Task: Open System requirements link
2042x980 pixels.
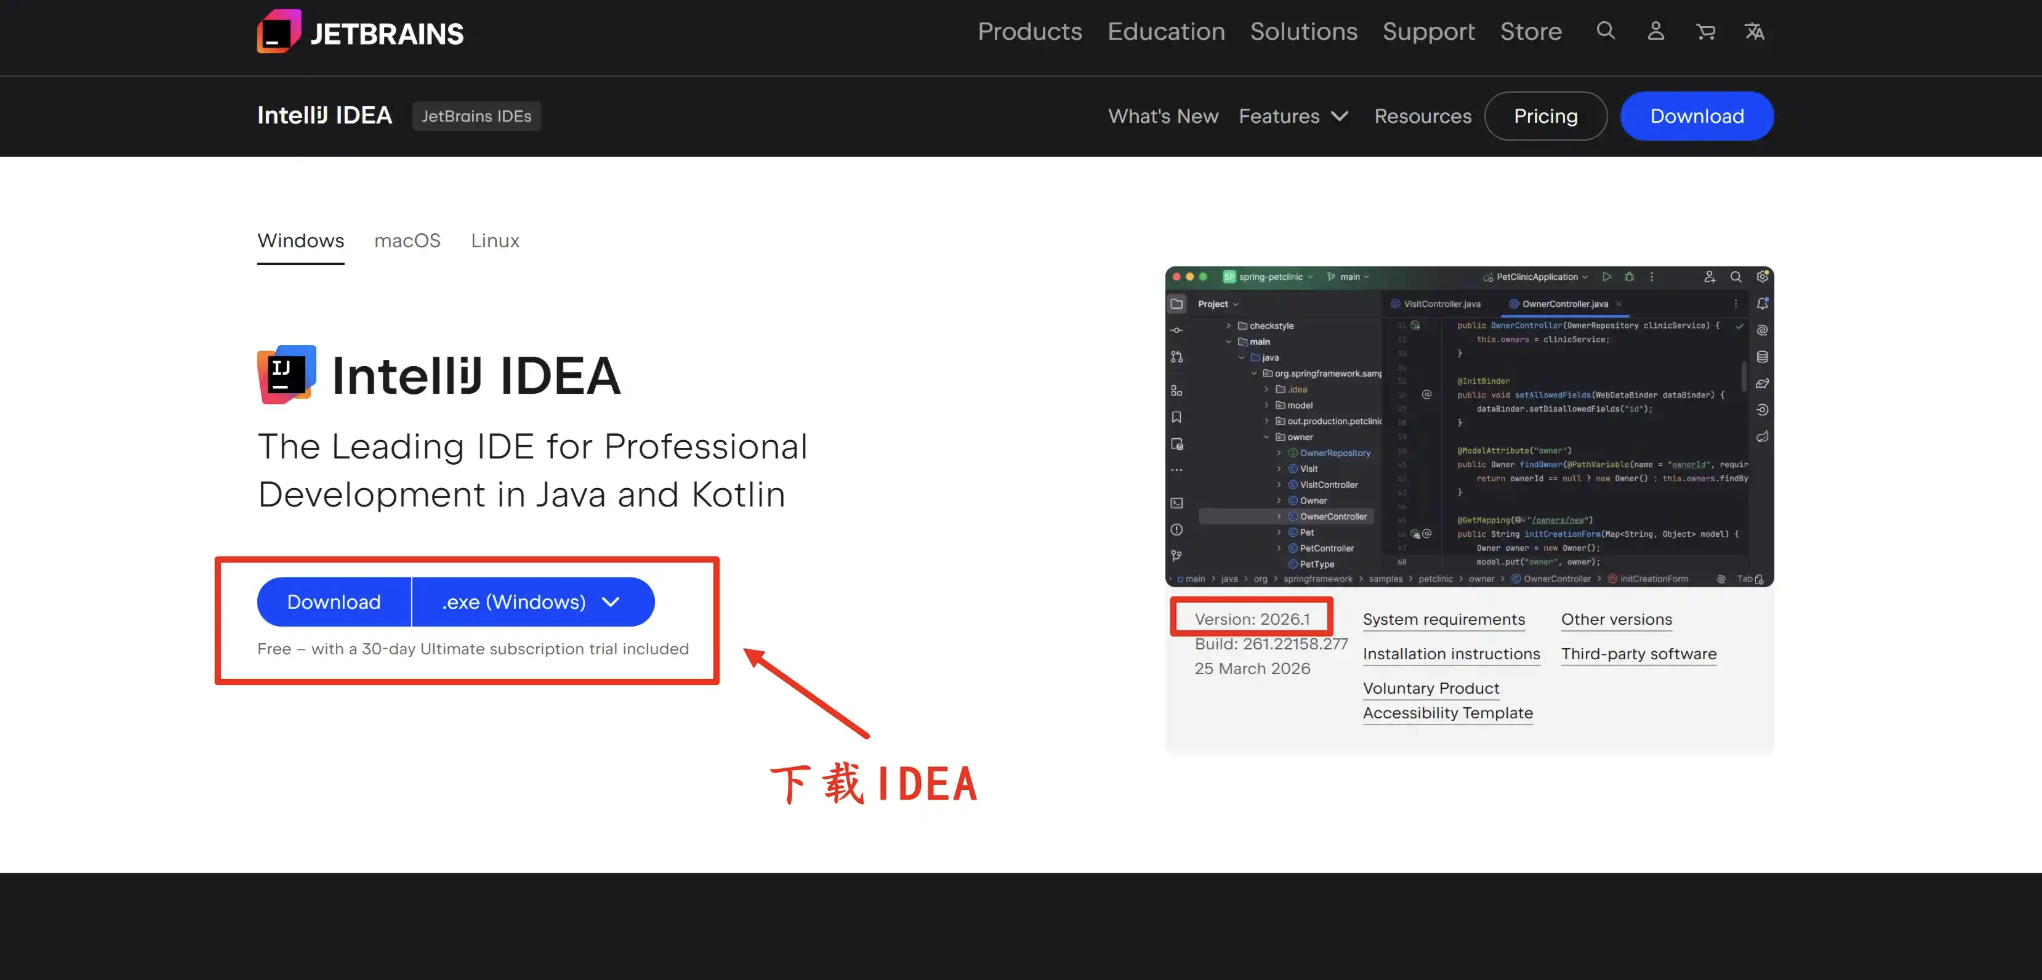Action: point(1444,620)
